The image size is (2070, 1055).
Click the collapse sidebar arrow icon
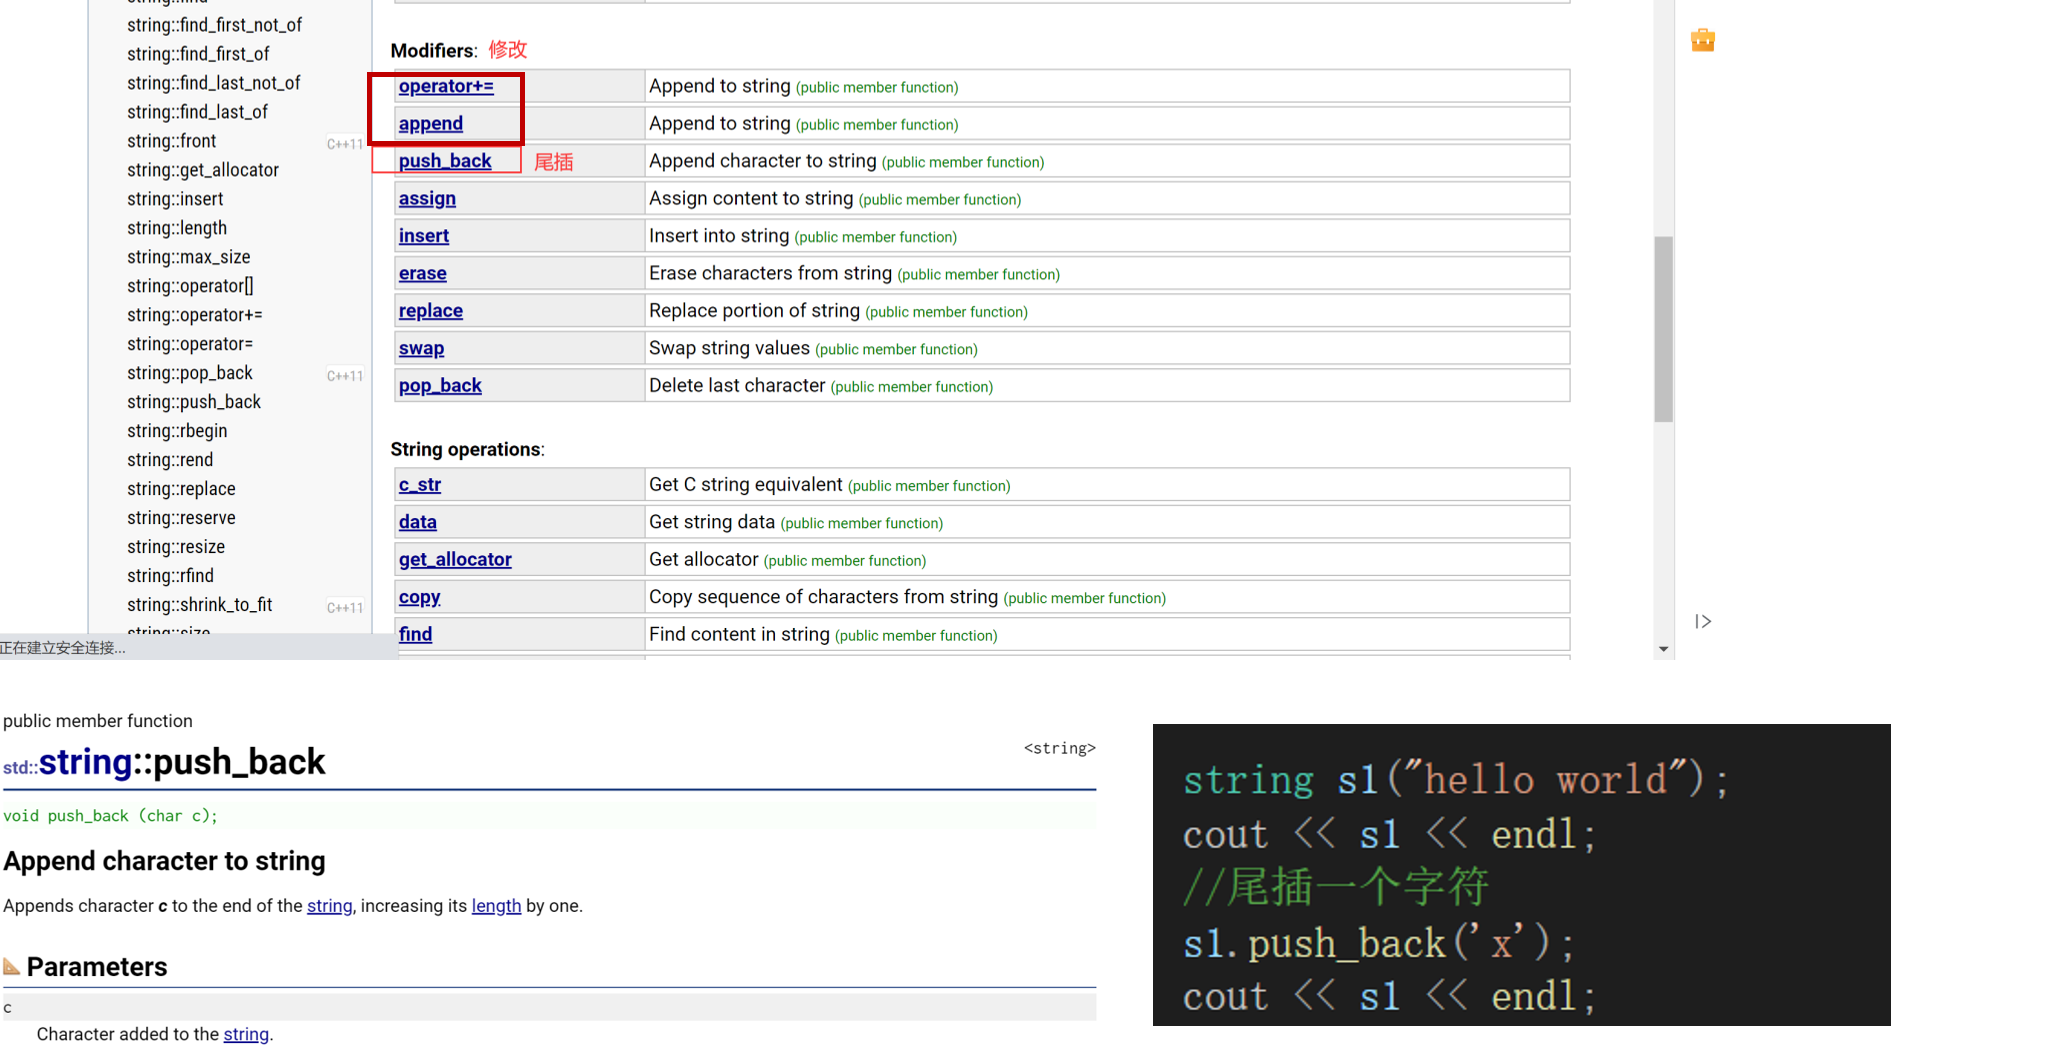[1703, 622]
